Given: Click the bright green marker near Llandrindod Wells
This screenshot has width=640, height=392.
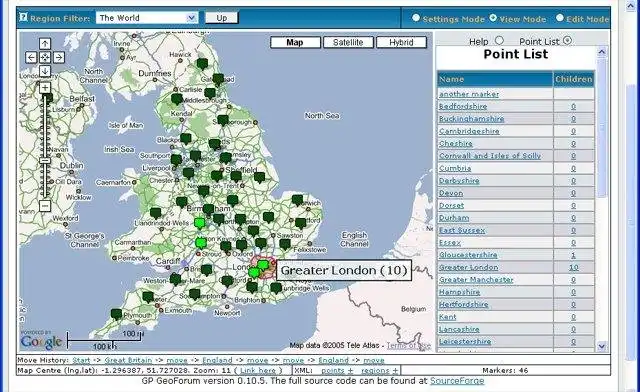Looking at the screenshot, I should coord(199,223).
